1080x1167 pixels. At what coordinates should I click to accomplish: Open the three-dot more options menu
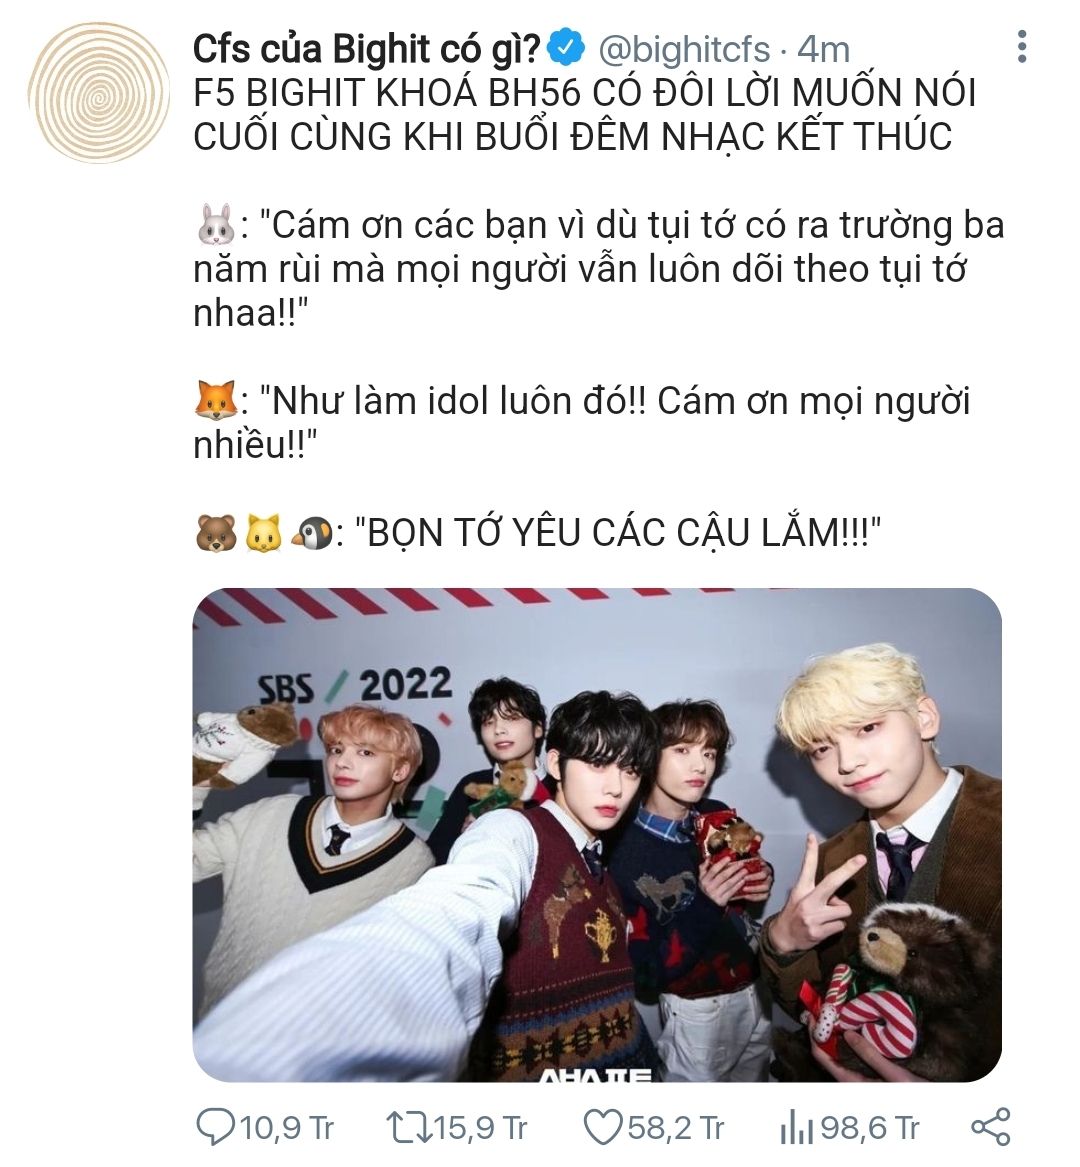tap(1022, 47)
